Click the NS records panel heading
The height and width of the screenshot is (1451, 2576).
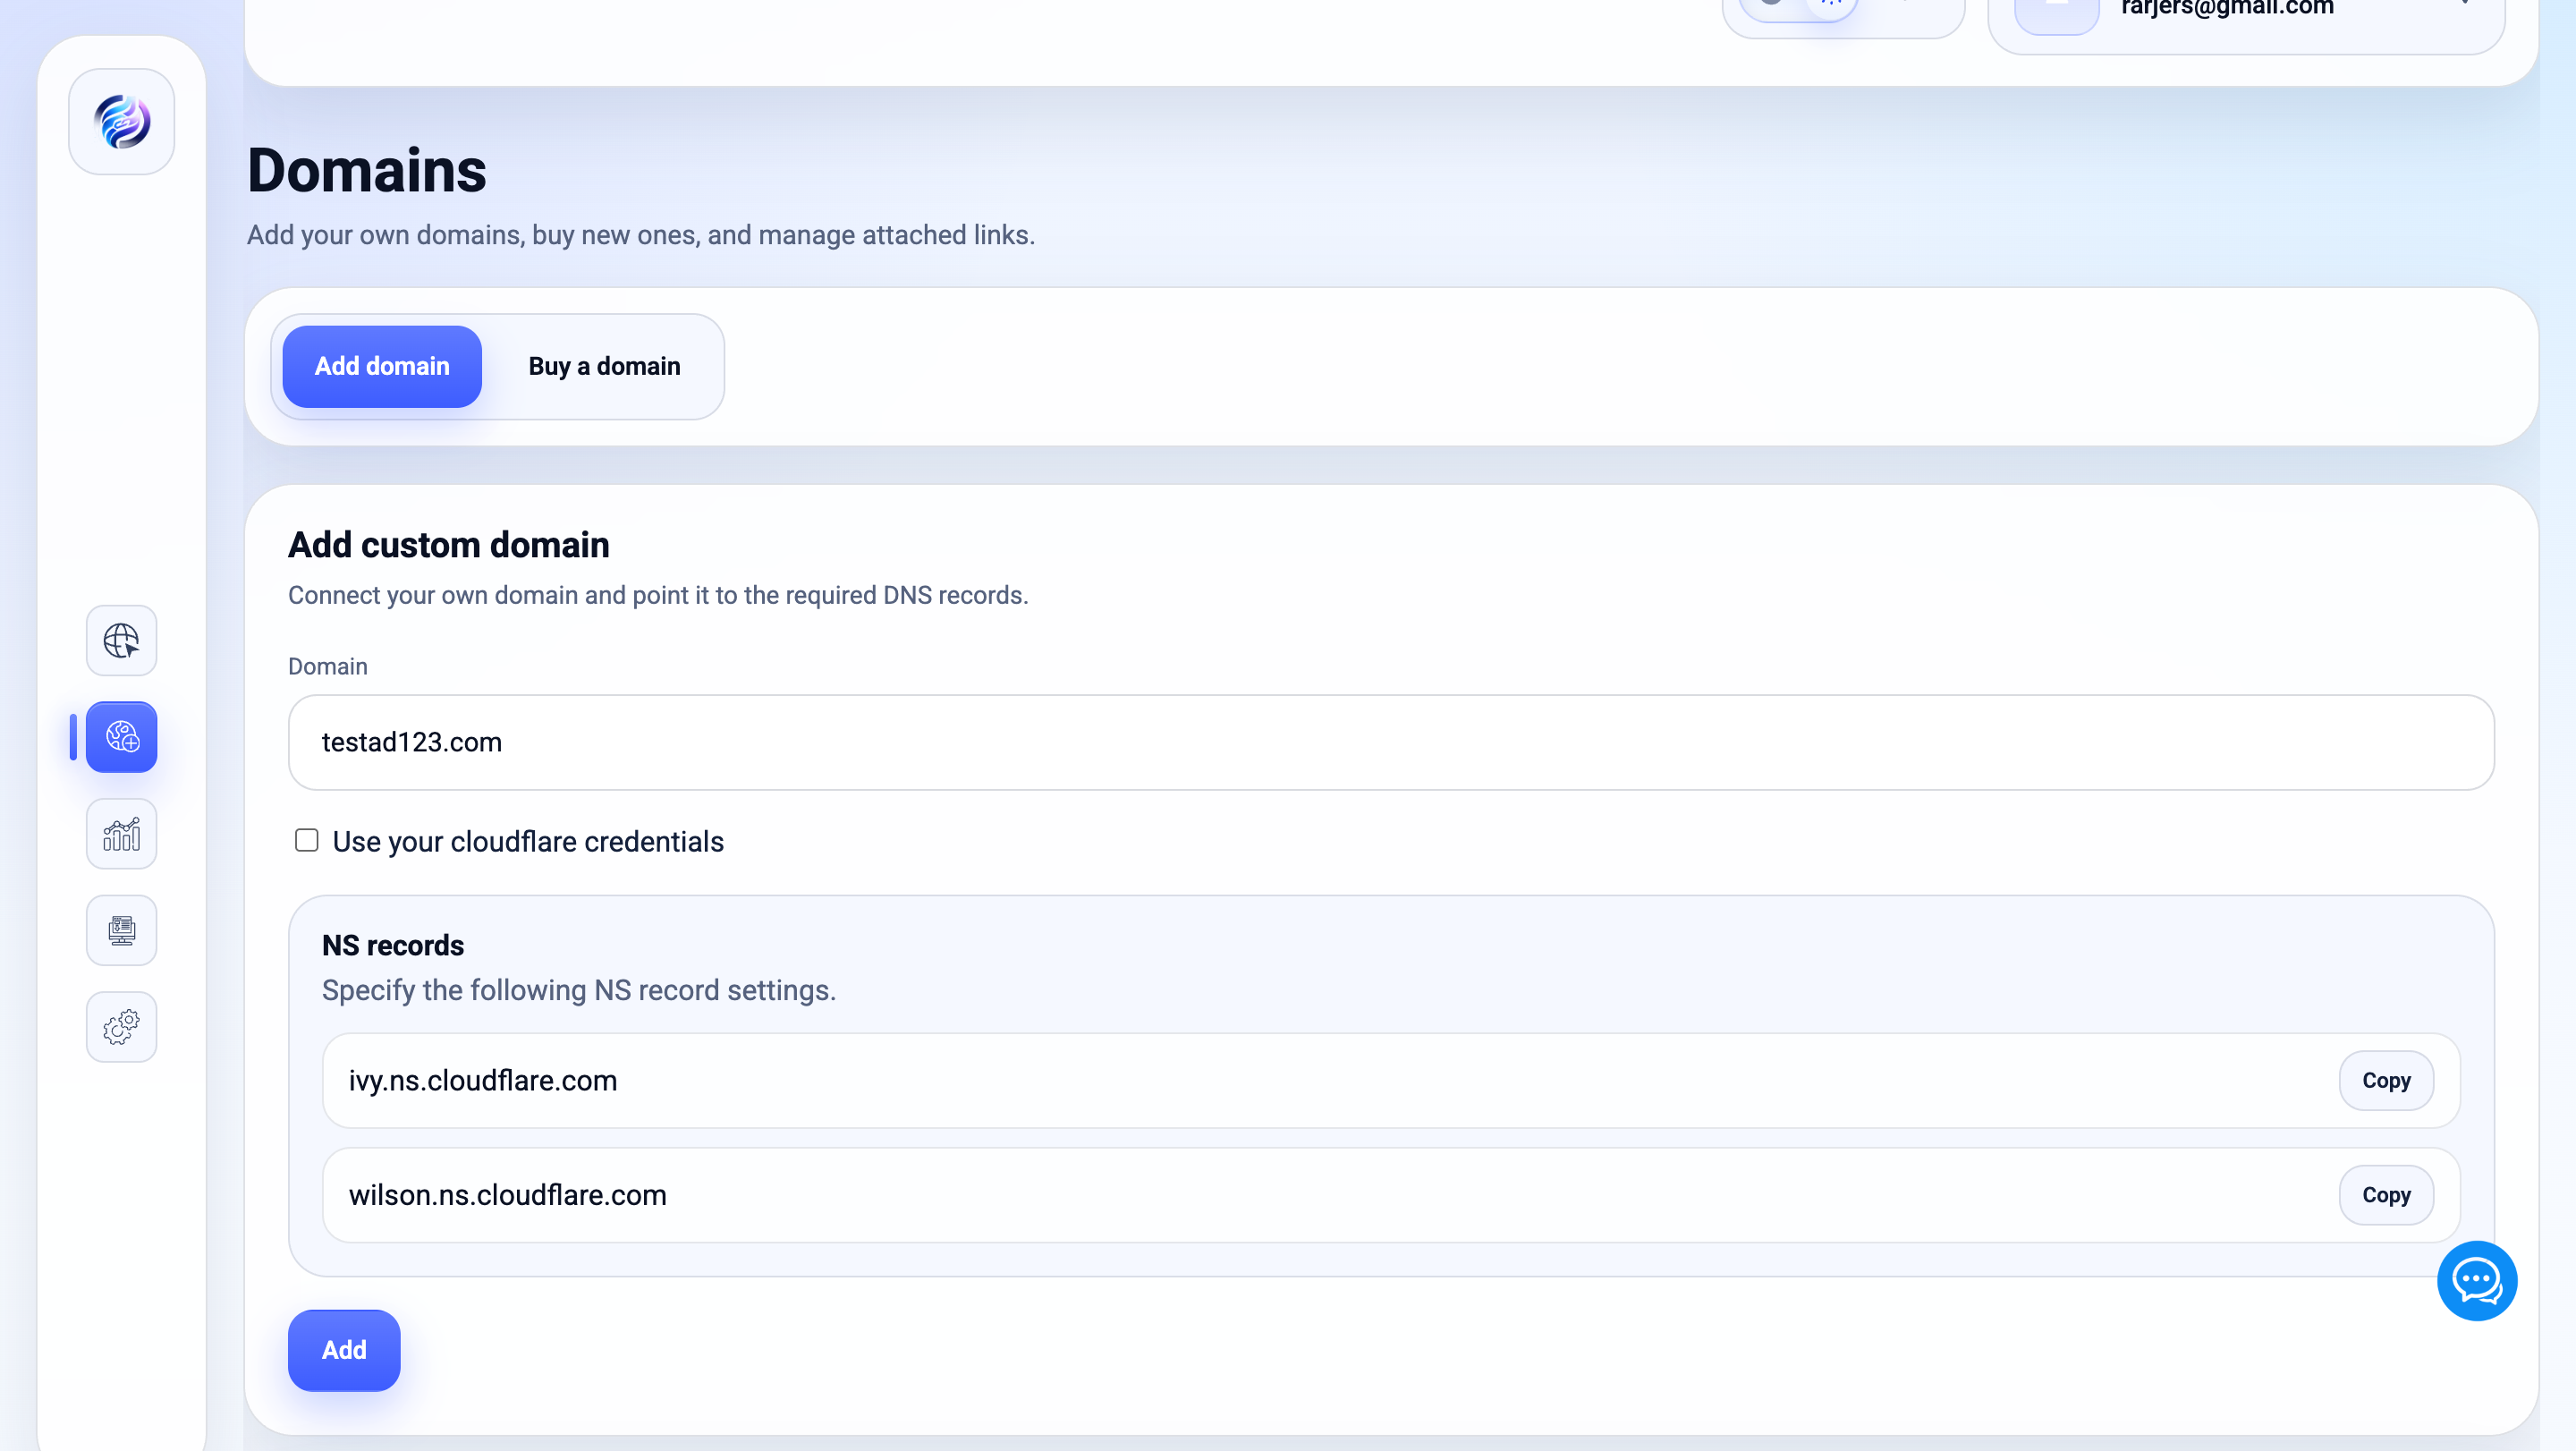(x=392, y=944)
